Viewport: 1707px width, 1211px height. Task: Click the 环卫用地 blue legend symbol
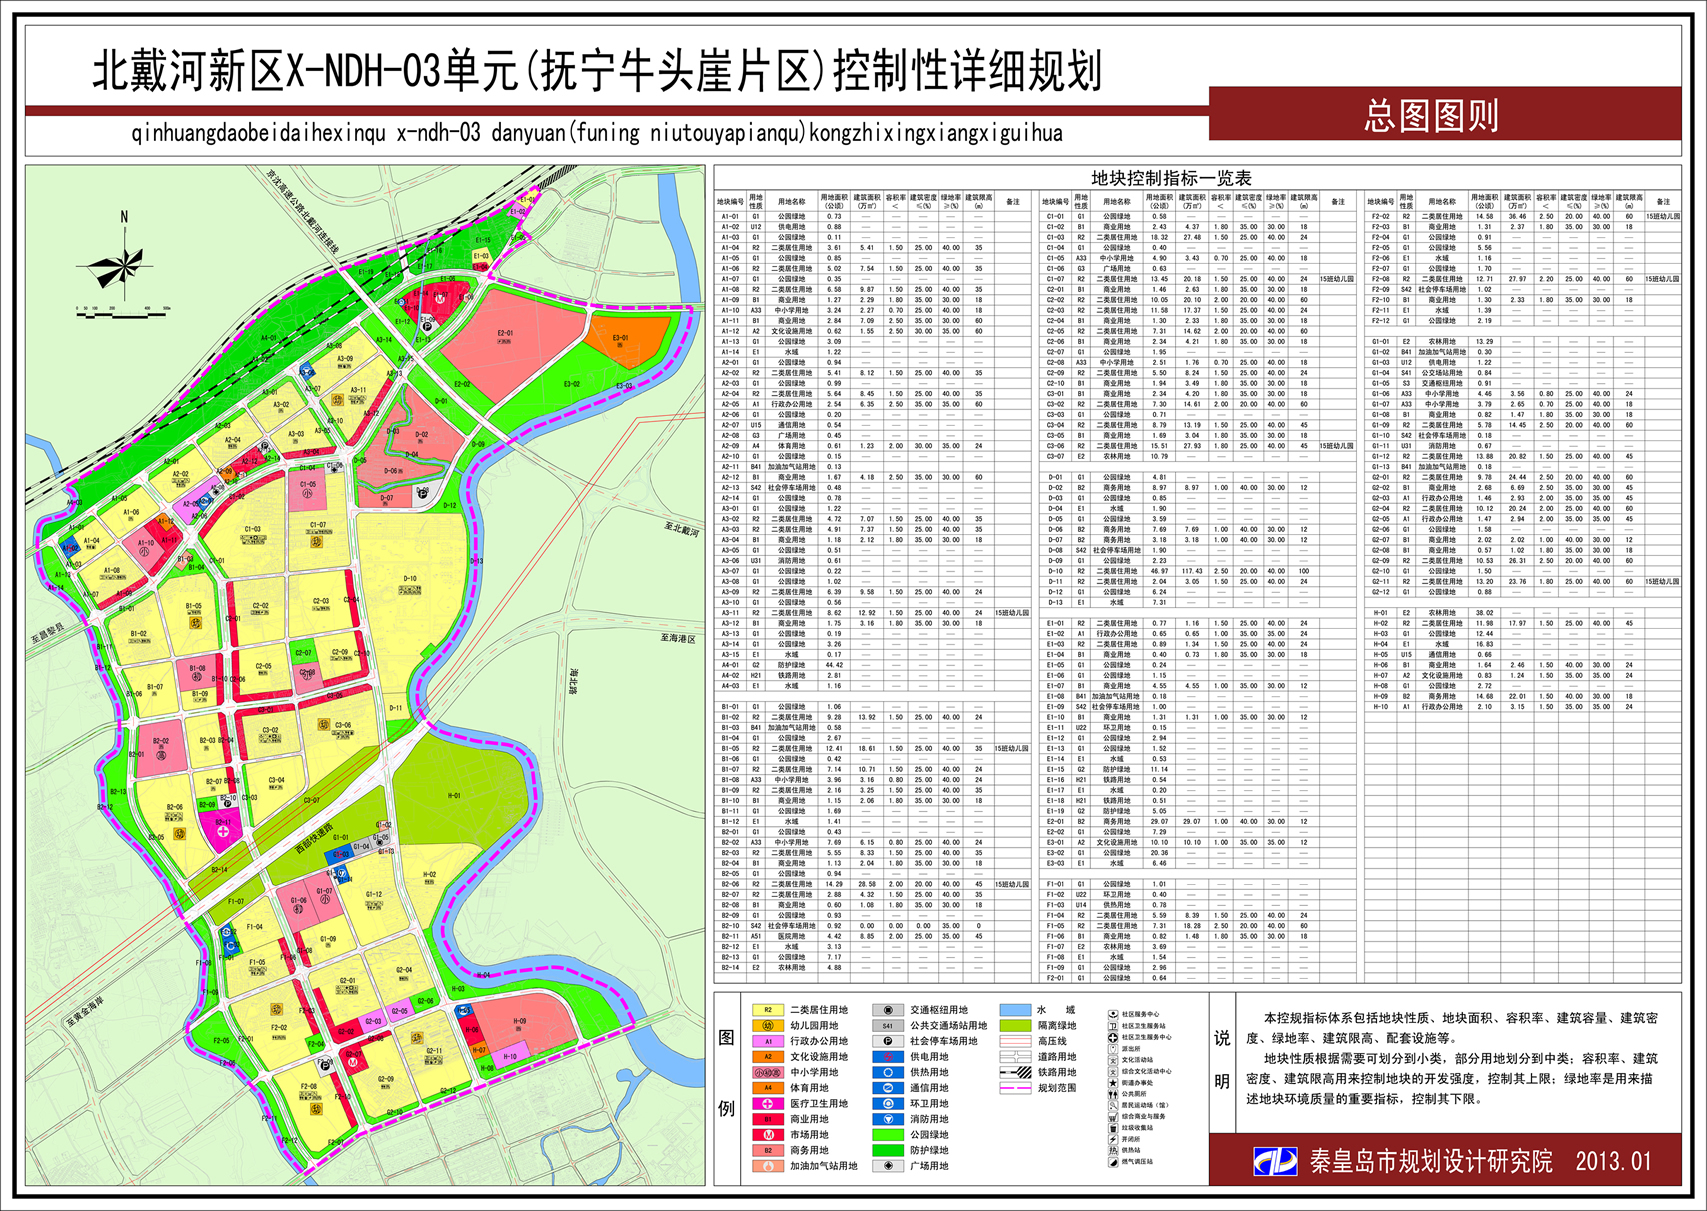pos(888,1103)
